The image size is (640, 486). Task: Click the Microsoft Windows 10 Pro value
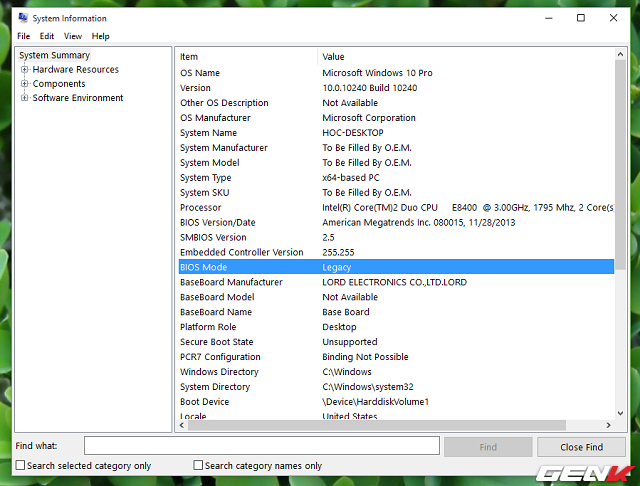pyautogui.click(x=377, y=73)
